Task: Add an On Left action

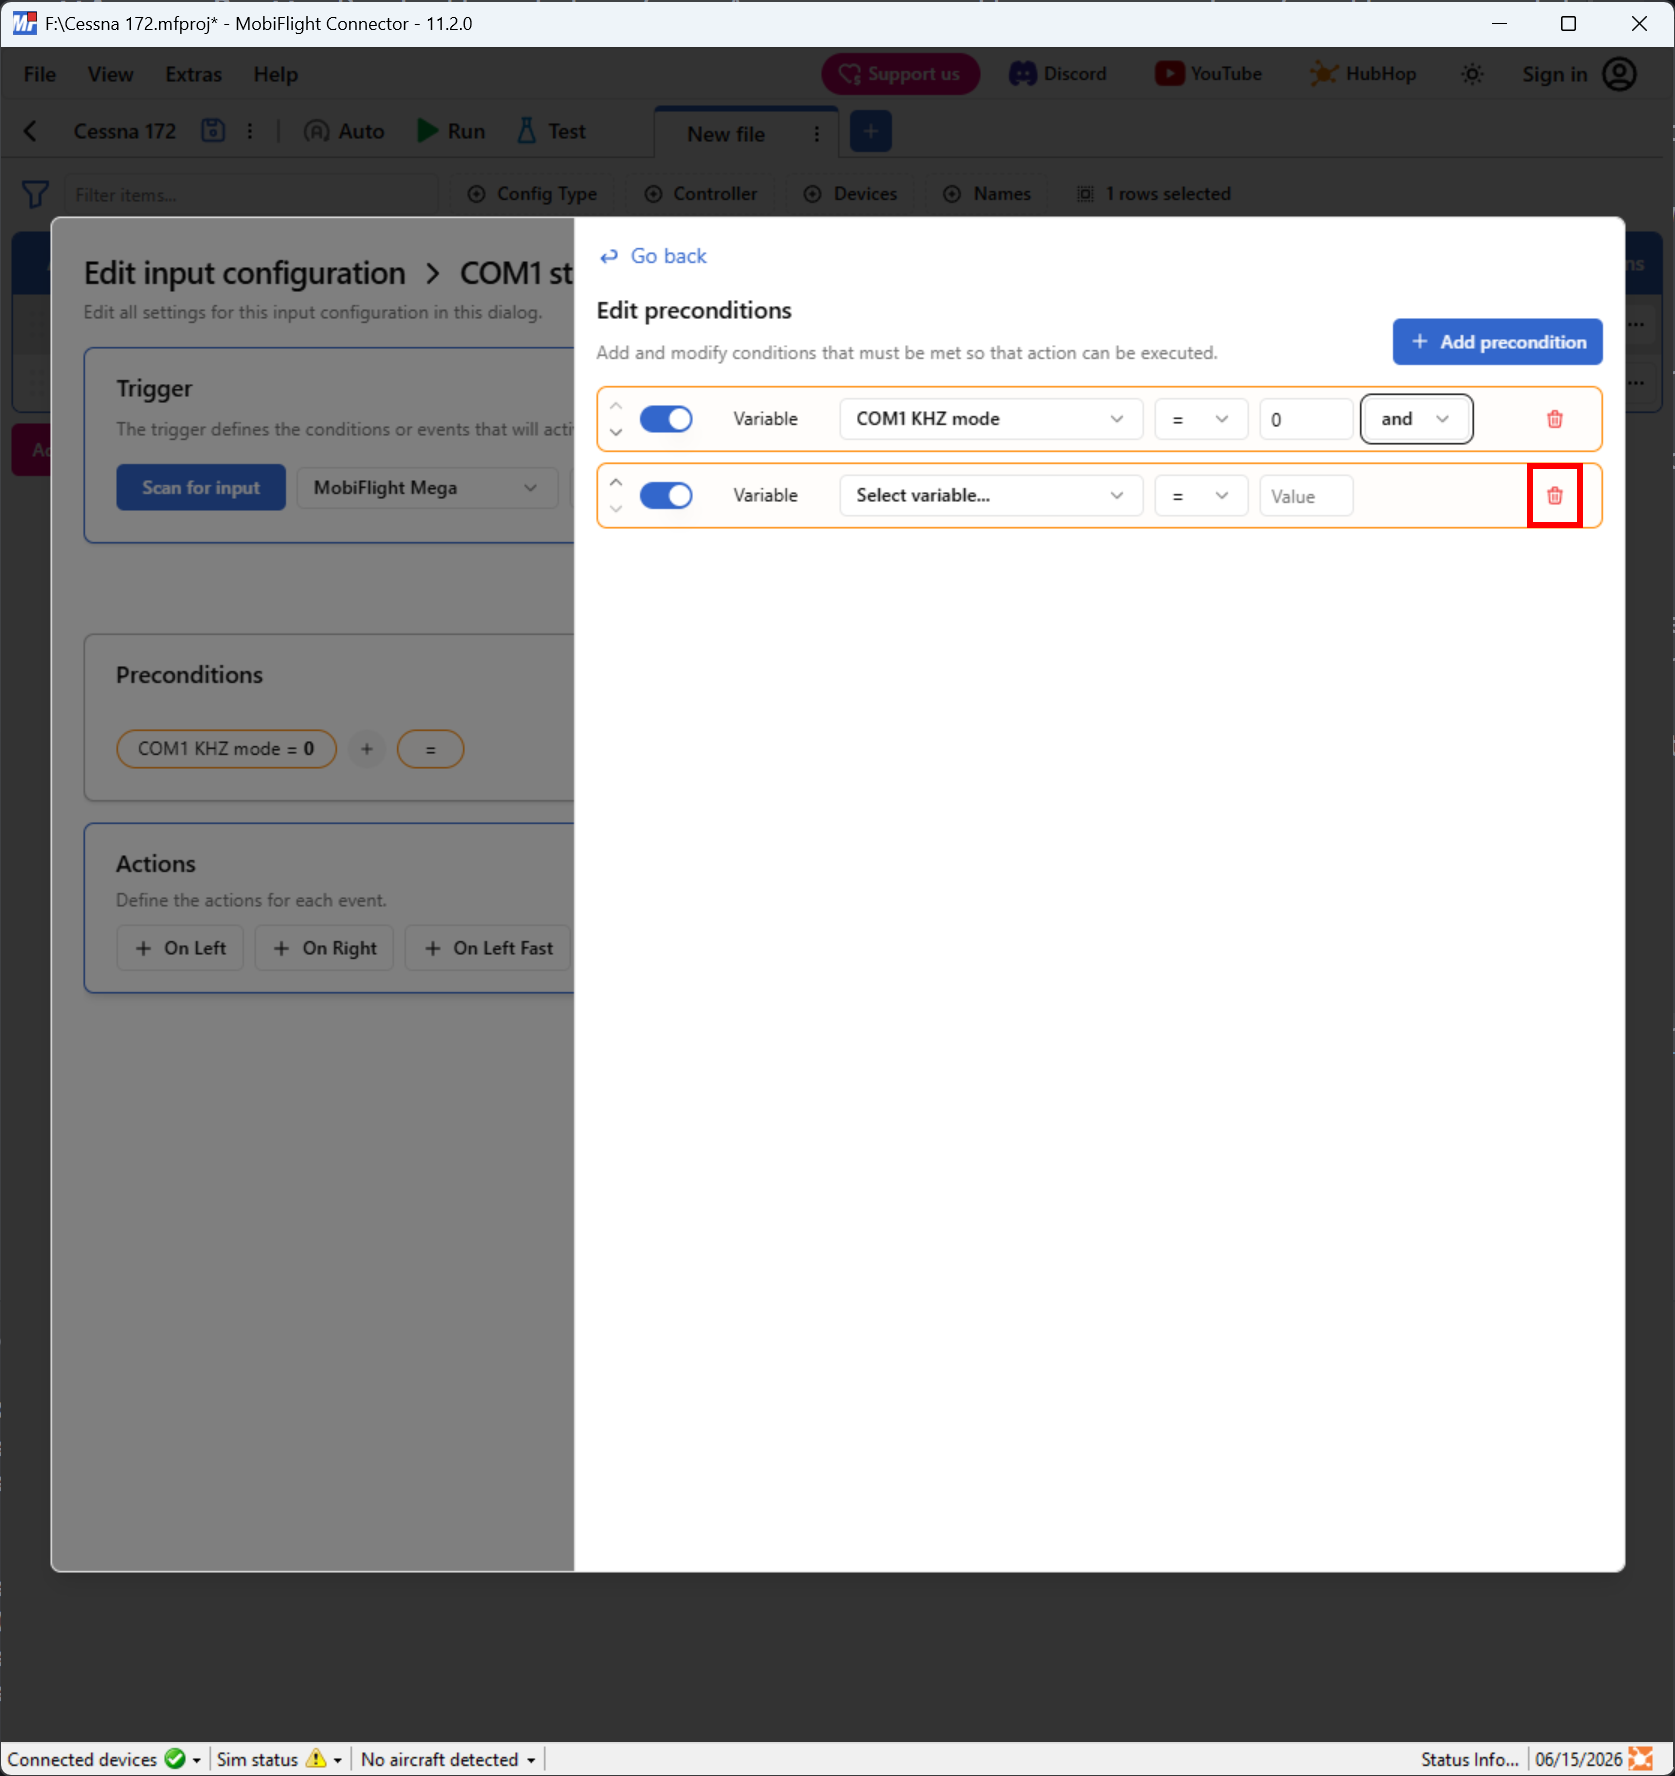Action: tap(181, 948)
